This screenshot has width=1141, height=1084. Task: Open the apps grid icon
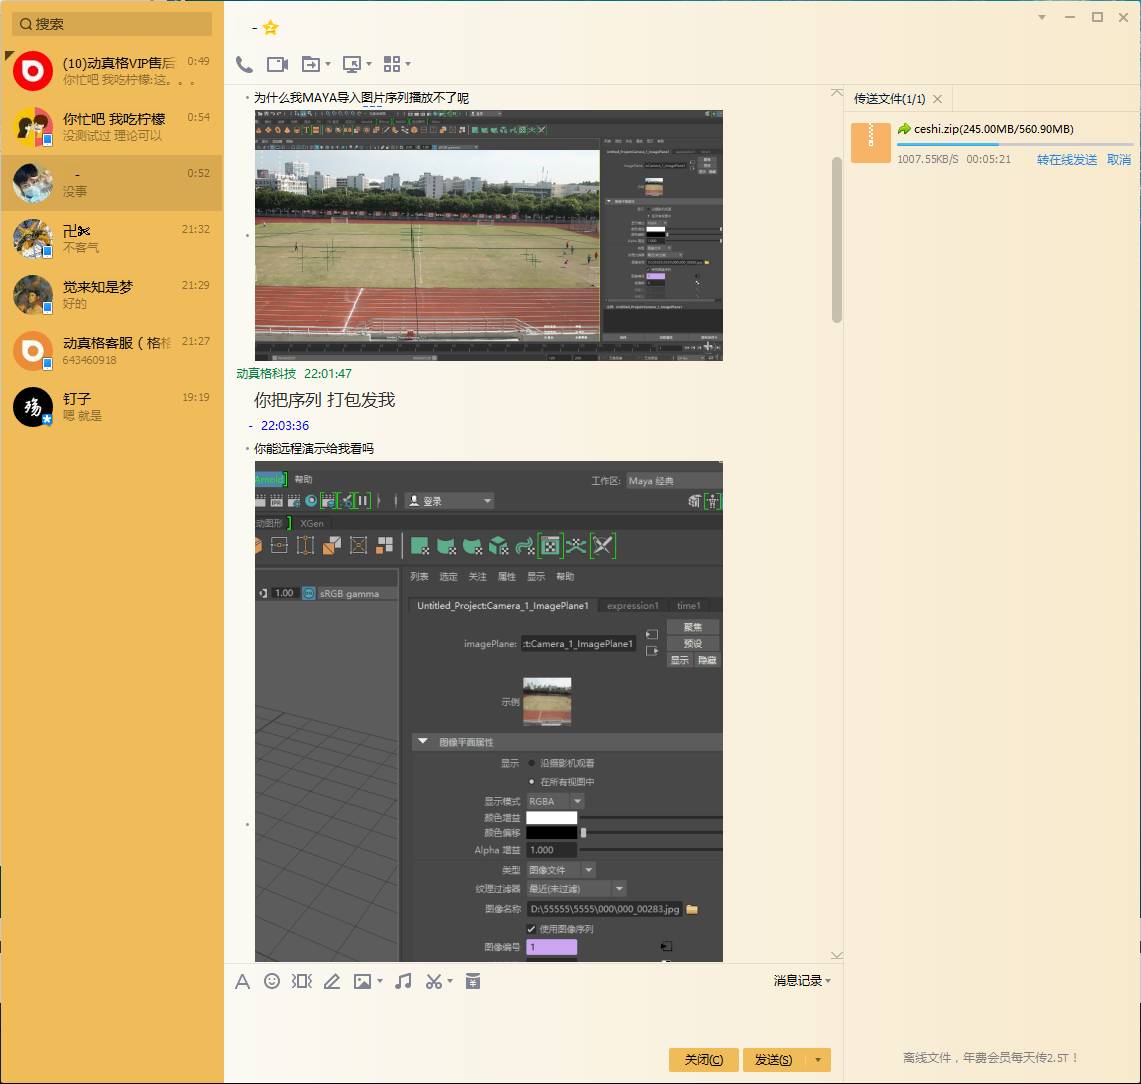point(391,65)
